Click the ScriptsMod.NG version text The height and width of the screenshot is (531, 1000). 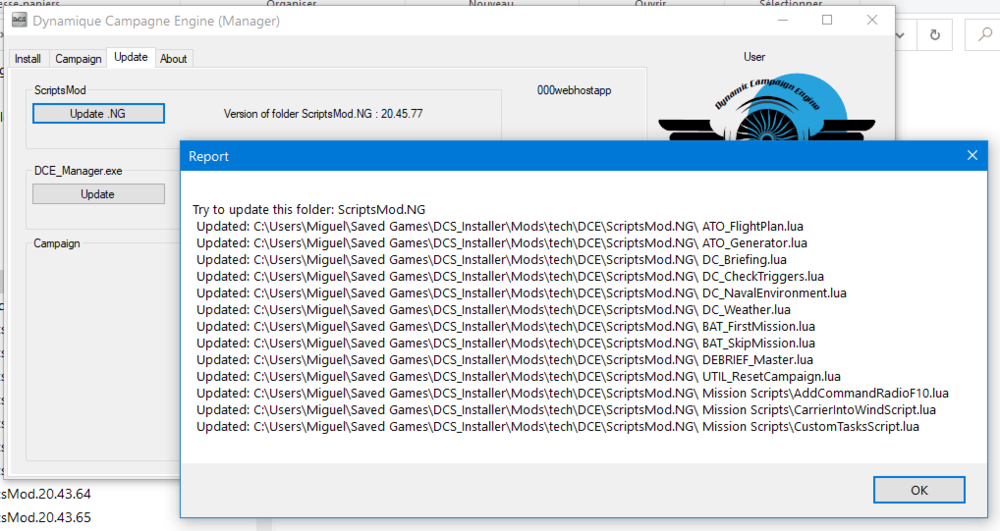(x=323, y=113)
